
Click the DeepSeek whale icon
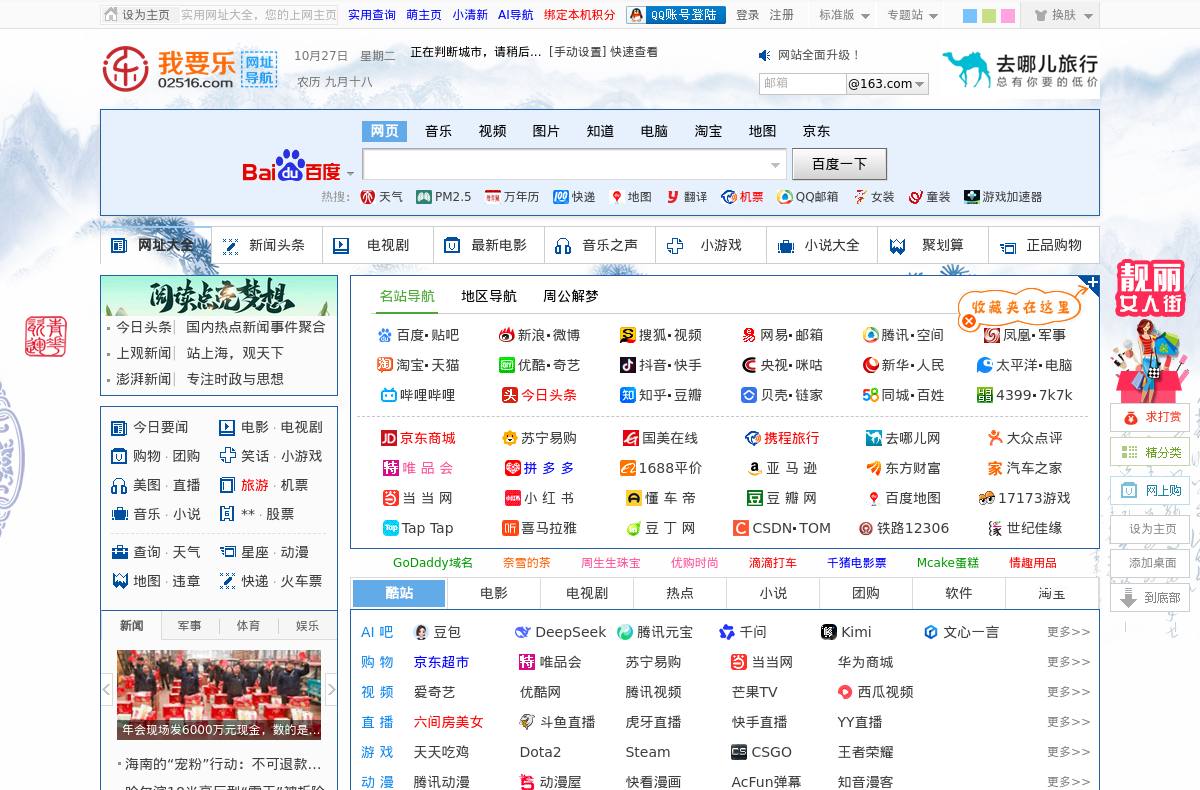pos(522,632)
